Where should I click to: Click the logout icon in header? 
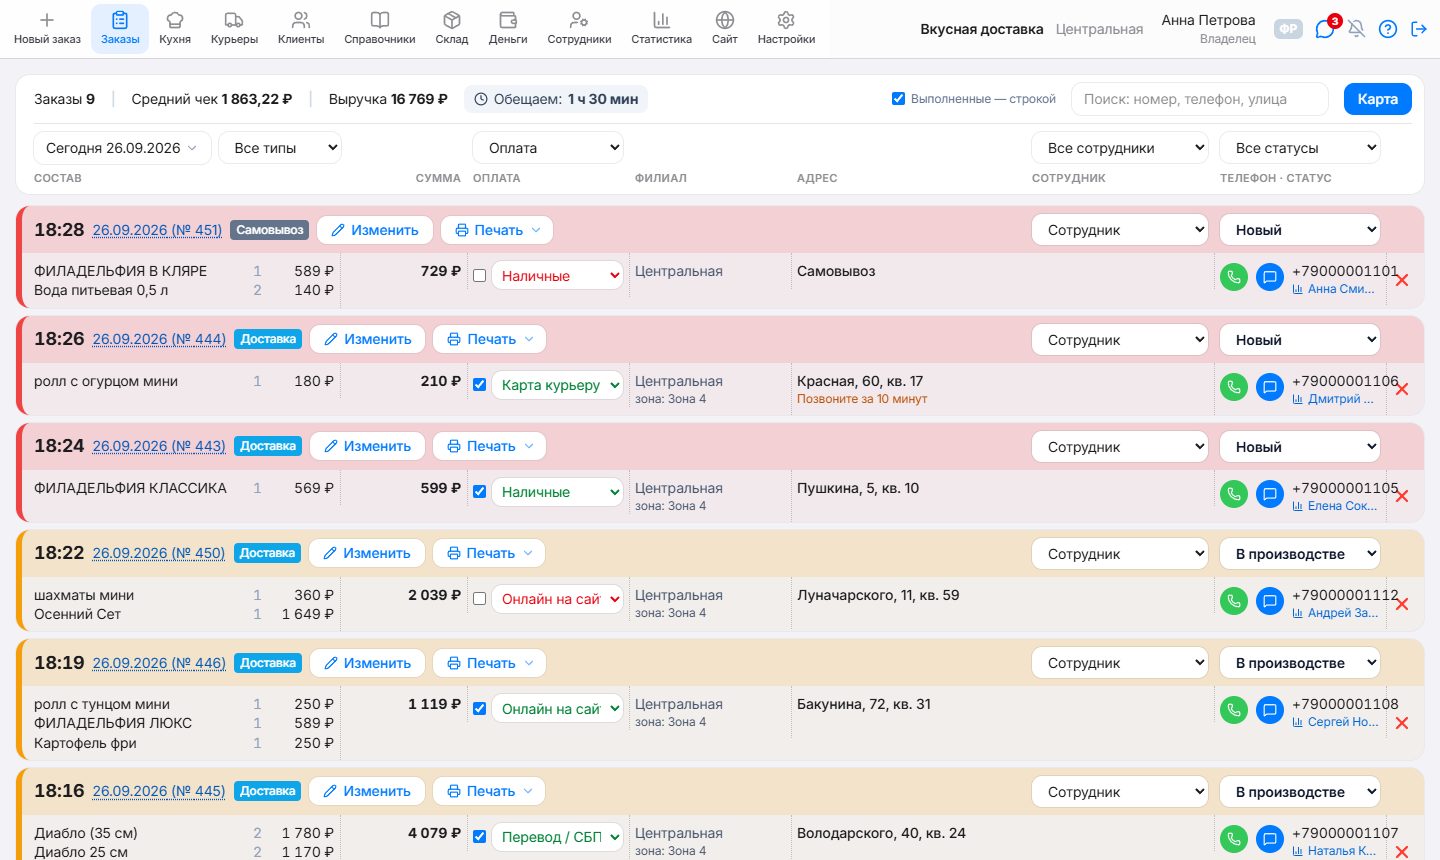click(x=1418, y=29)
